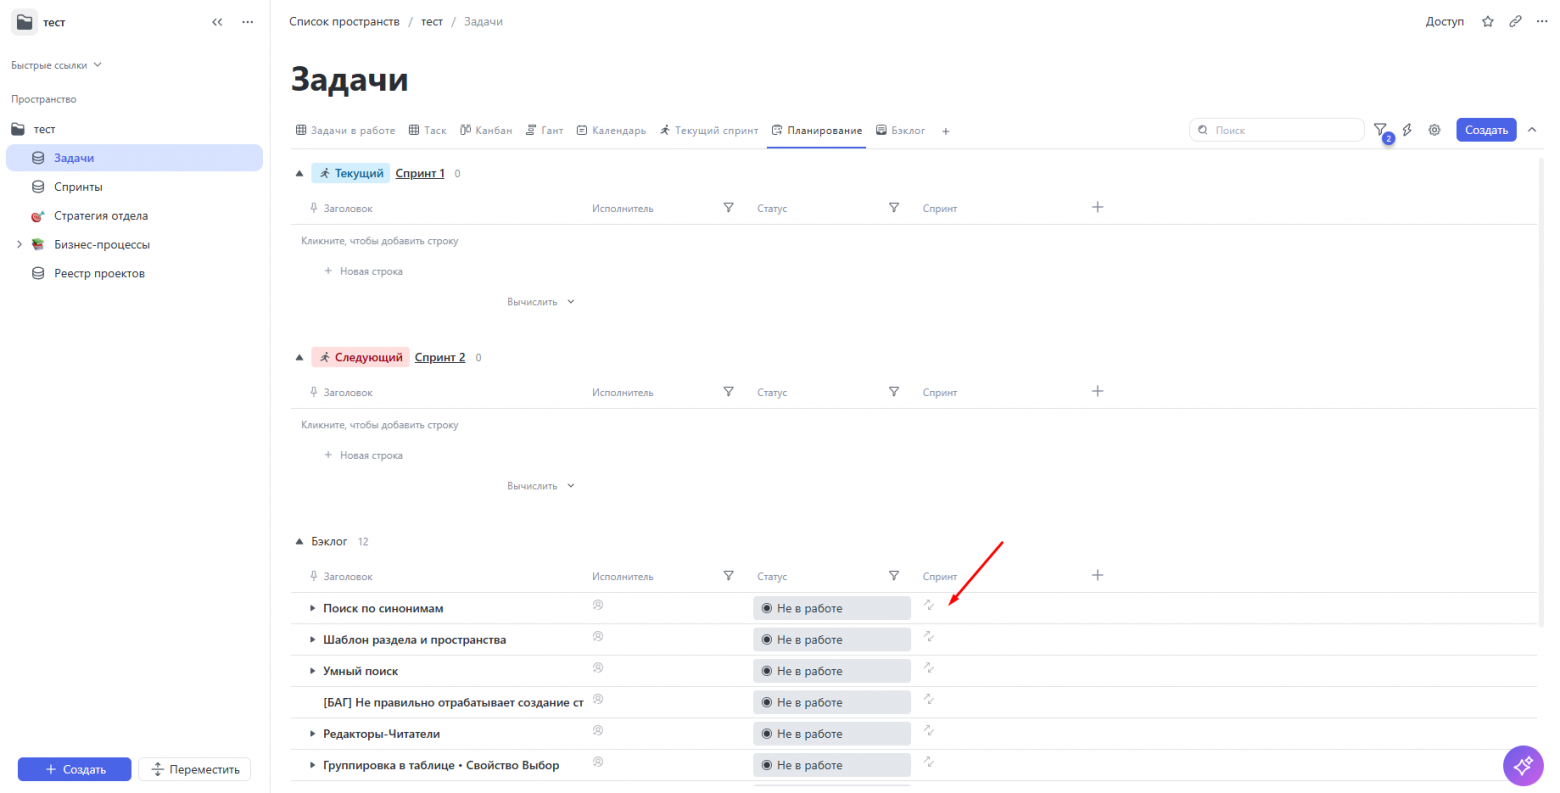Open filters with the funnel icon
The image size is (1560, 793).
(x=1380, y=129)
